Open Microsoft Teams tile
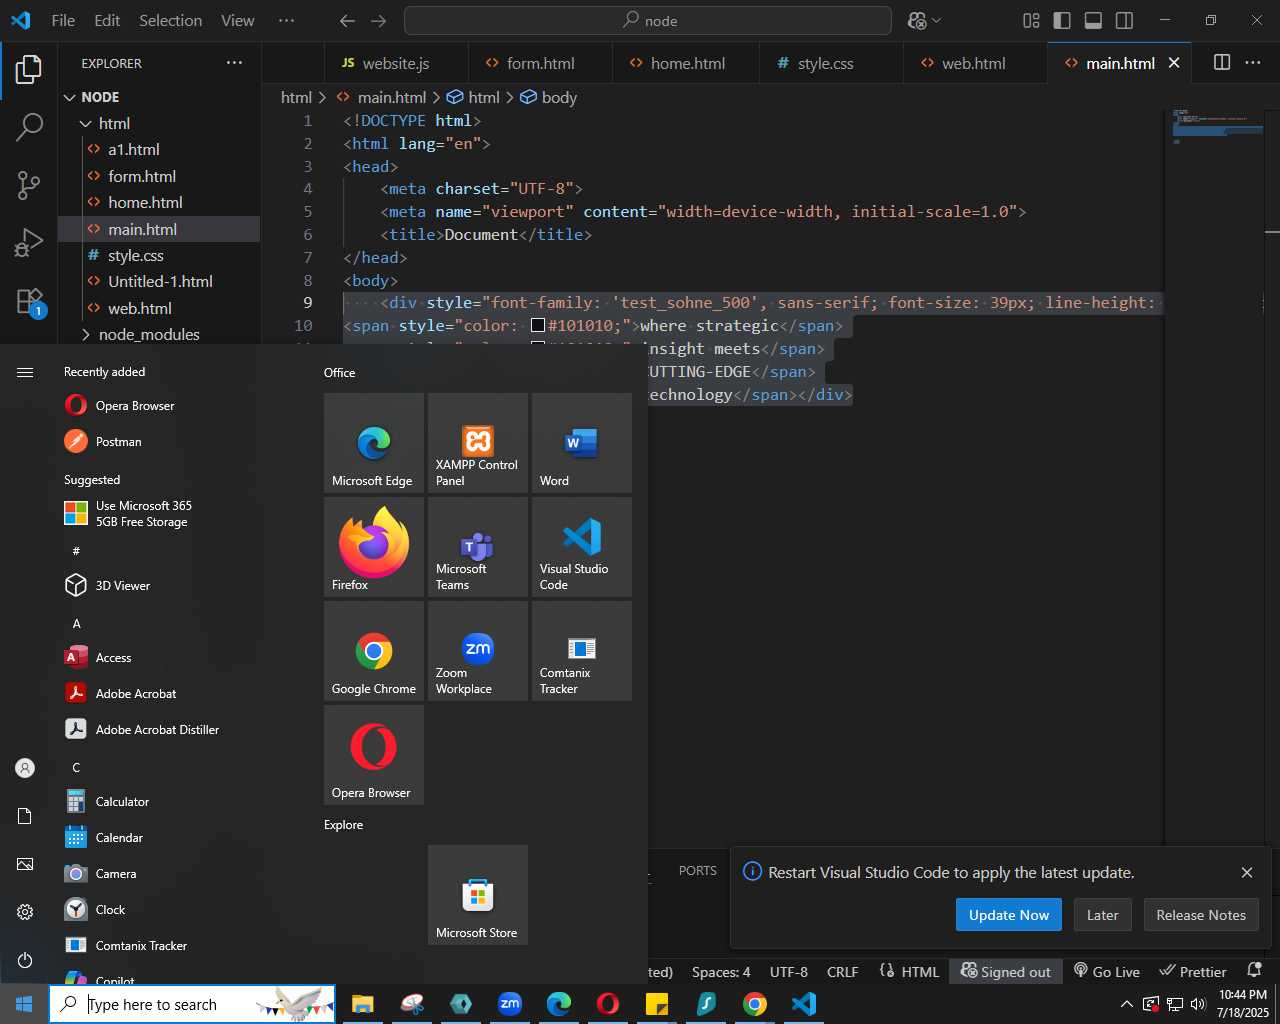 [478, 547]
